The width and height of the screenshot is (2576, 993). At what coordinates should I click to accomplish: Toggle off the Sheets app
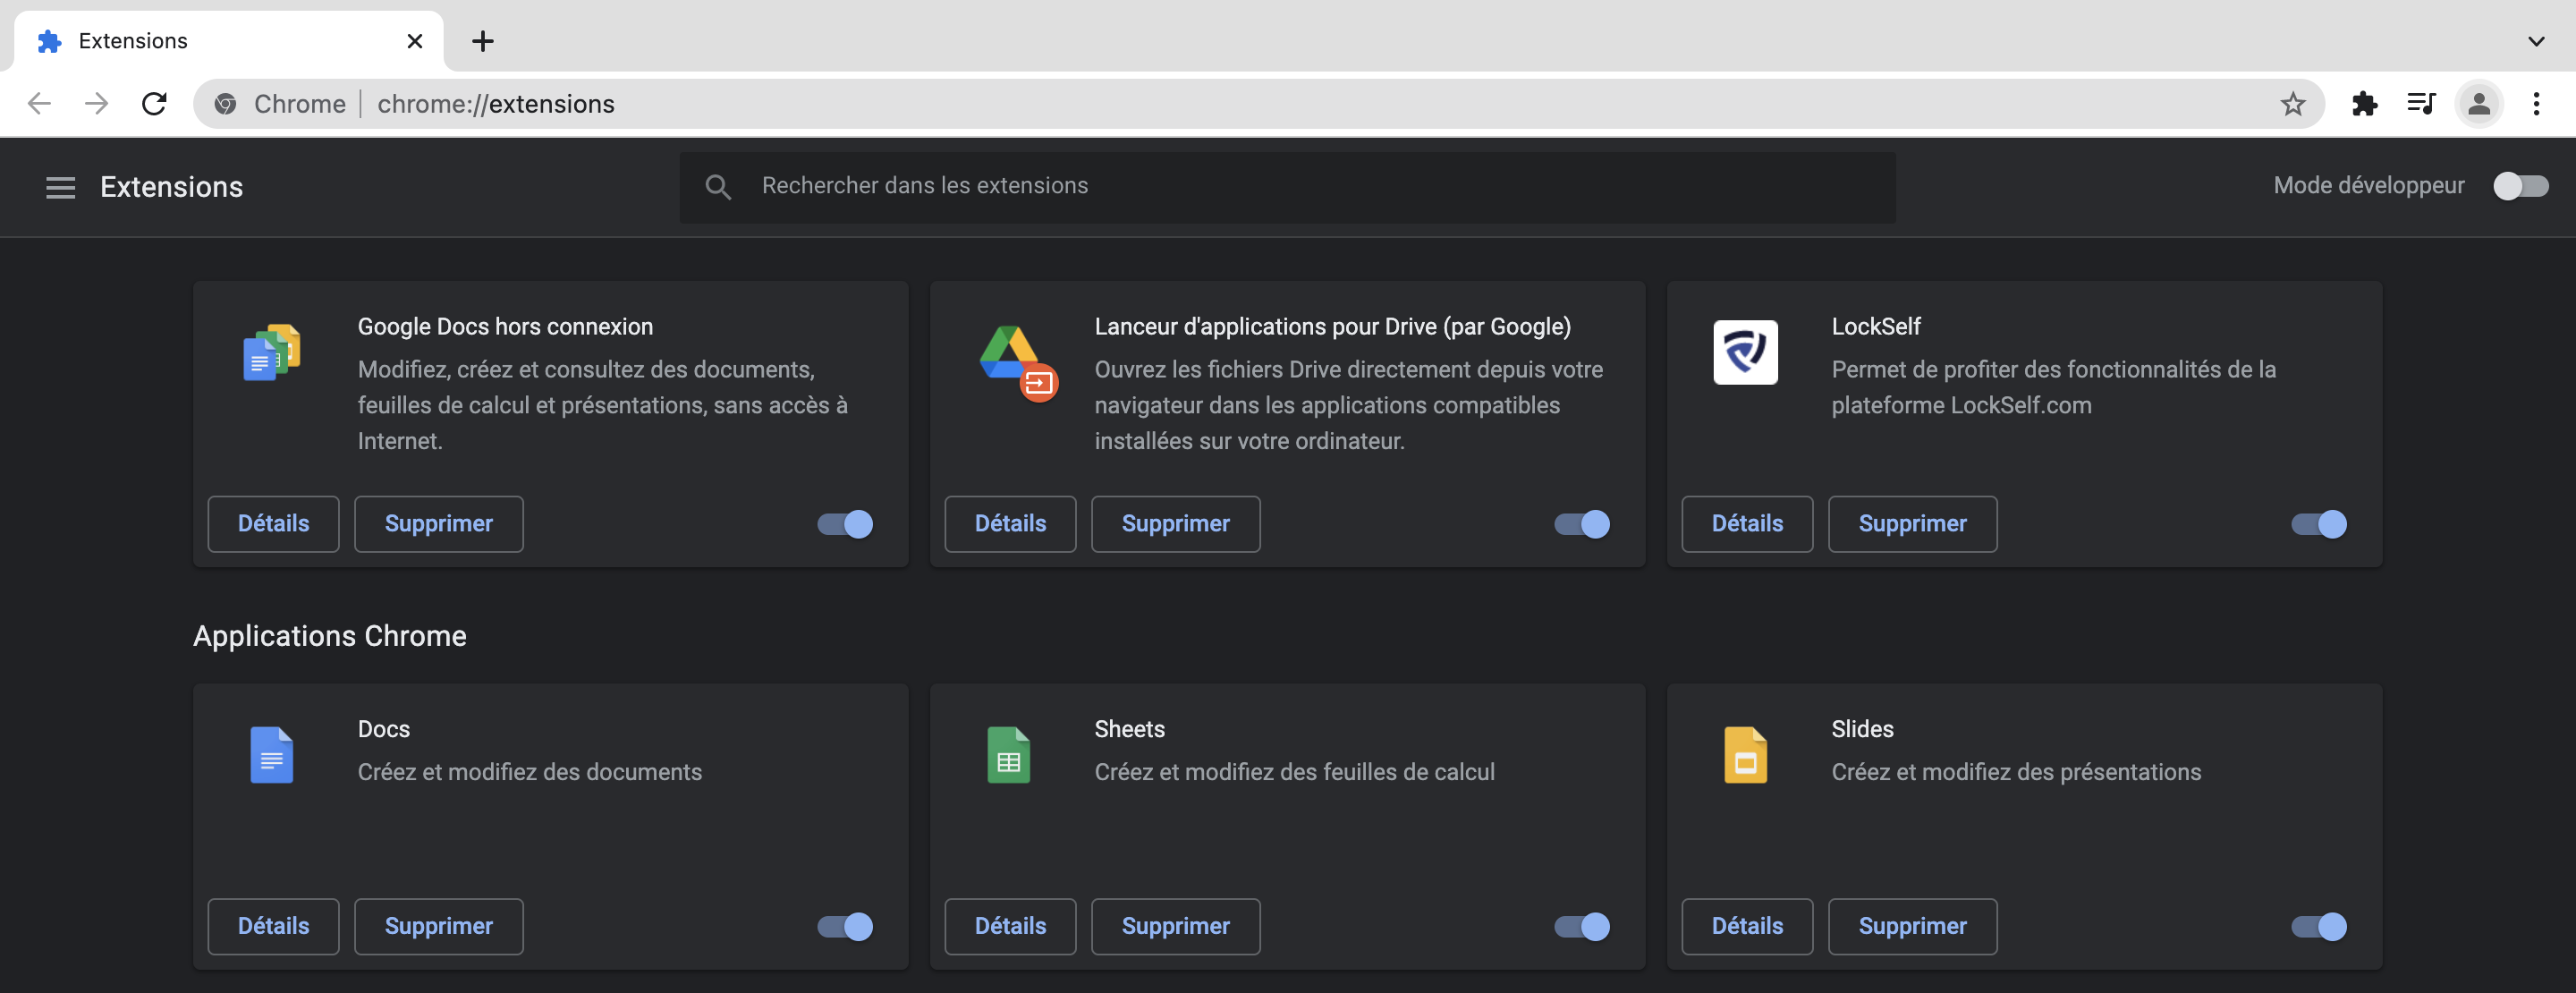[1582, 927]
